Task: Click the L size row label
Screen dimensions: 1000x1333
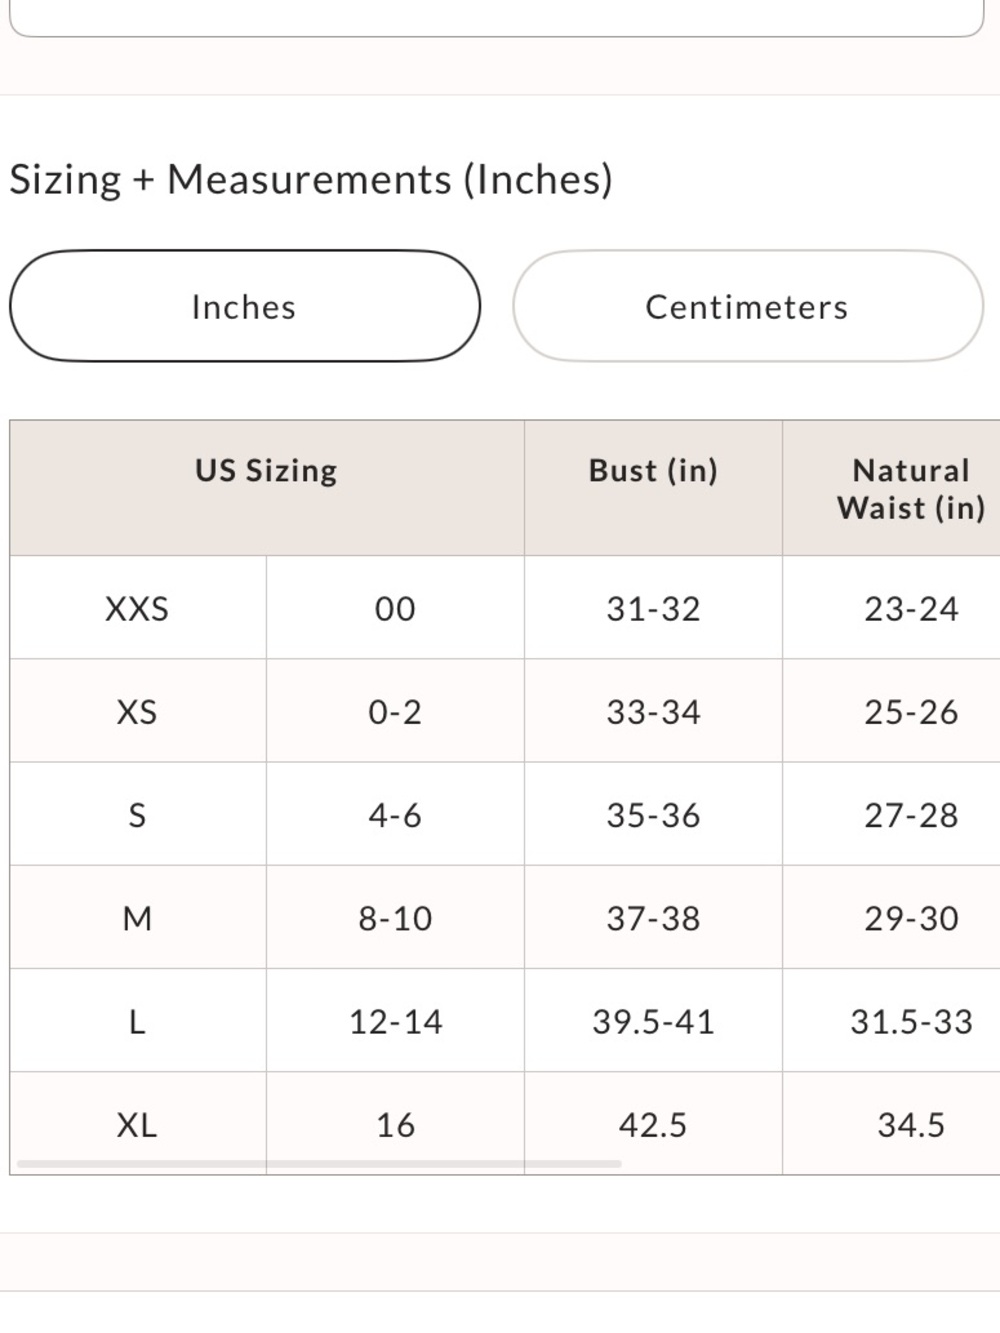Action: tap(138, 1020)
